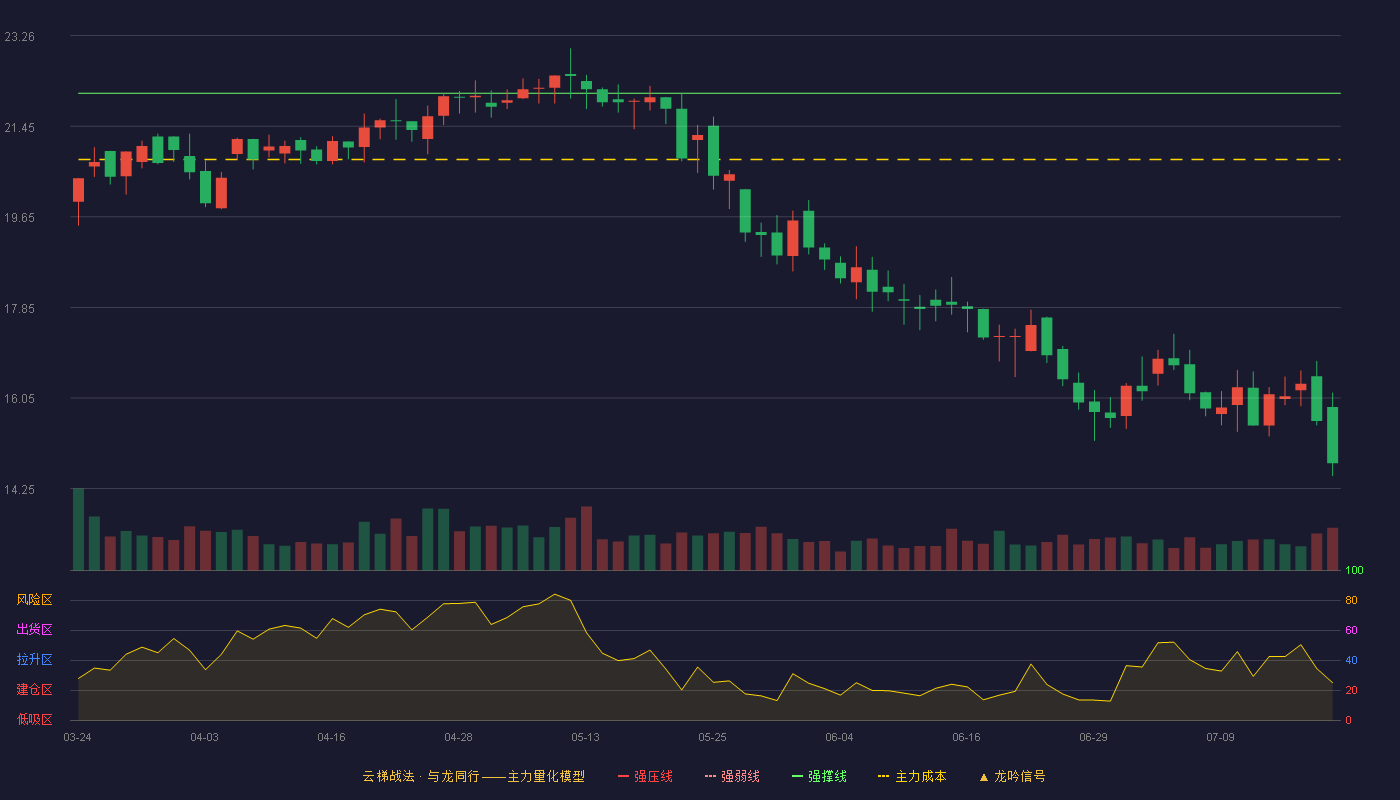Click the yellow dashed 主力成本 legend marker

[883, 776]
